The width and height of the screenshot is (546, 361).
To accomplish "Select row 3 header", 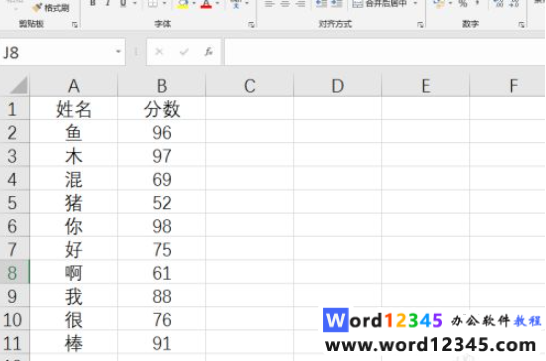I will (14, 156).
